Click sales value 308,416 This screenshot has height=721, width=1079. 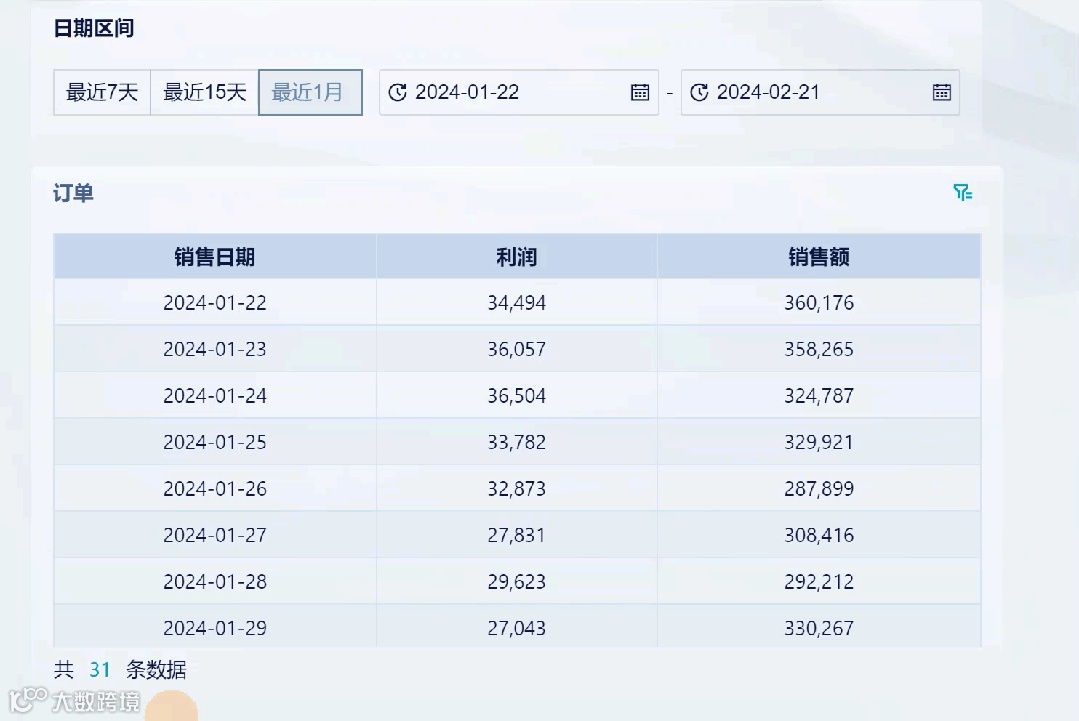pyautogui.click(x=819, y=535)
